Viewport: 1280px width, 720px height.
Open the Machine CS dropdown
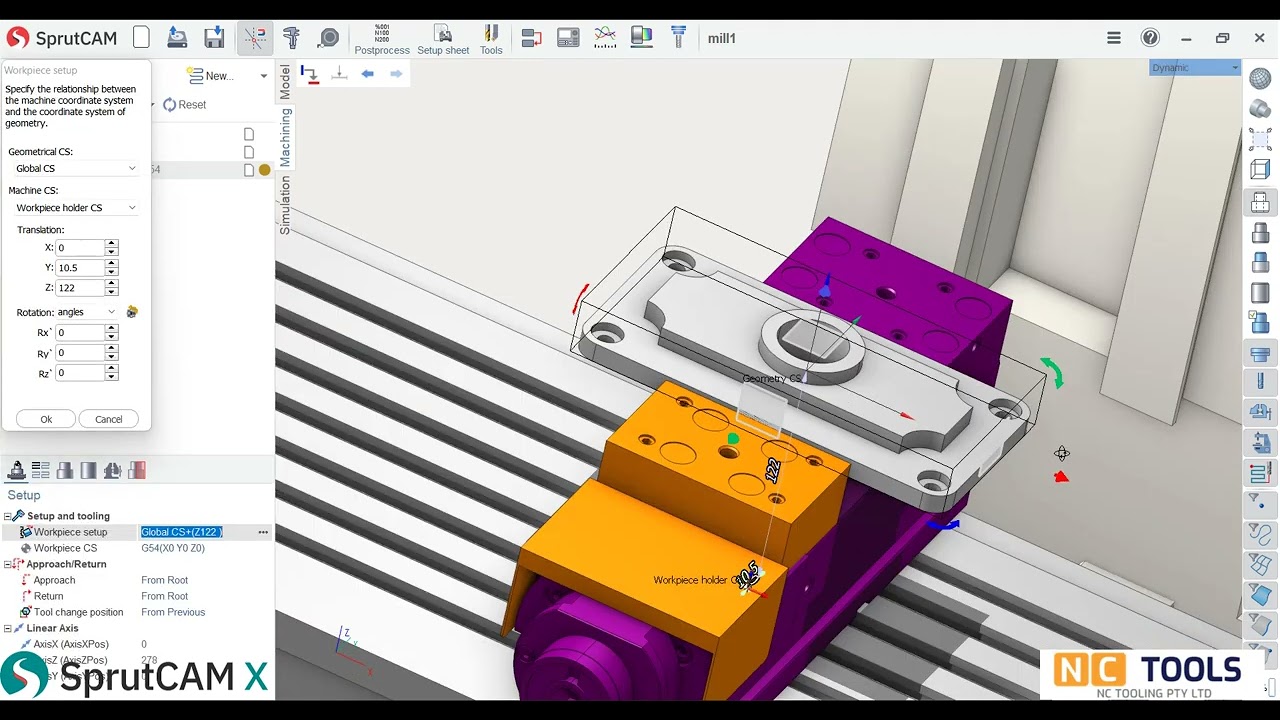click(75, 207)
